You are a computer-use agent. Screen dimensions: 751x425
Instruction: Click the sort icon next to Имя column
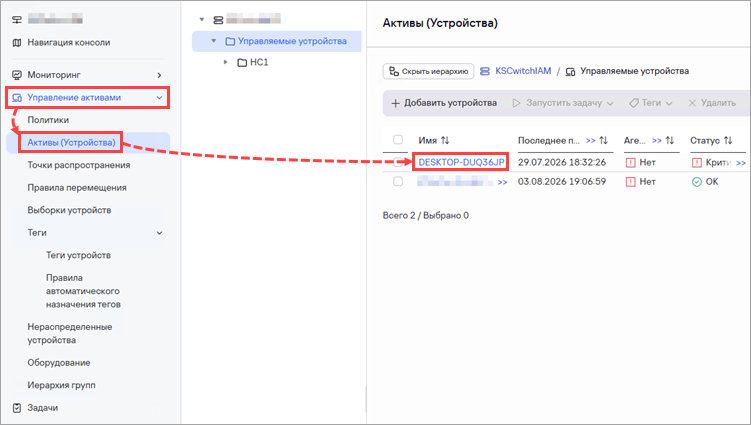(445, 140)
